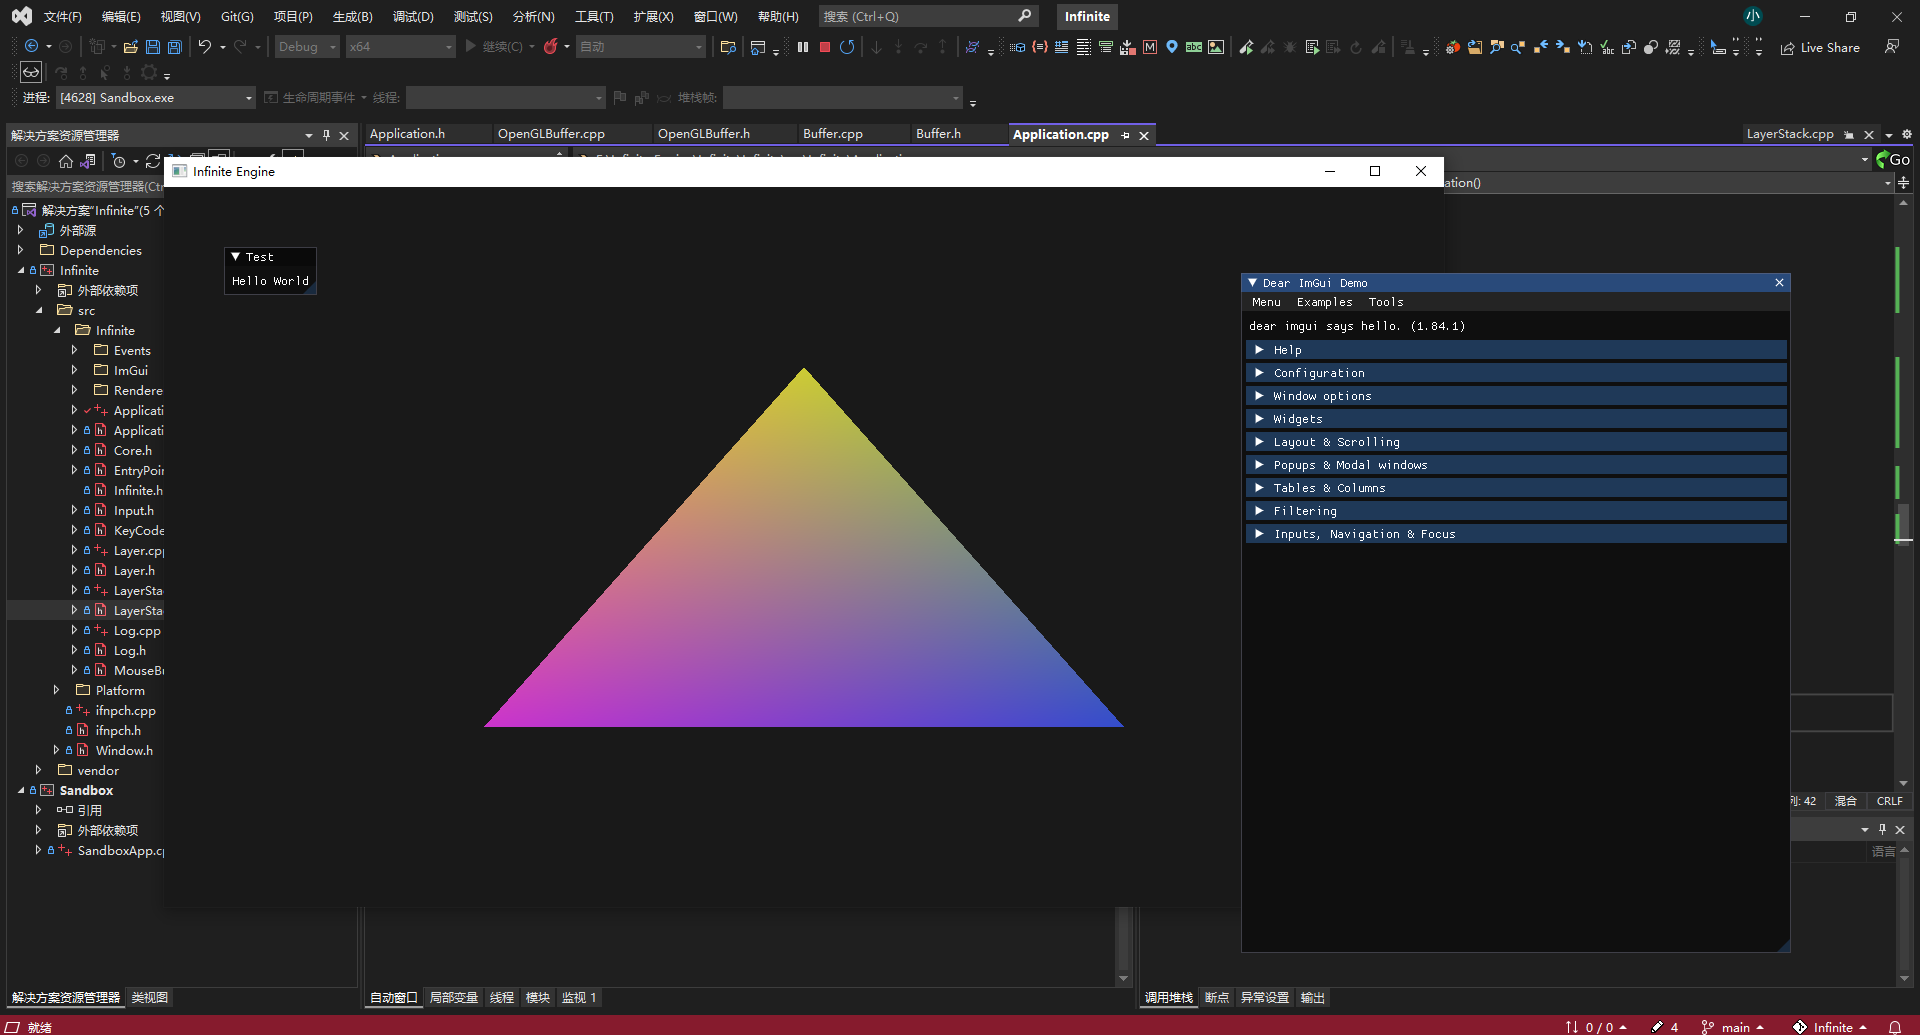This screenshot has height=1035, width=1920.
Task: Switch views icon in Solution Explorer toolbar
Action: tap(88, 160)
